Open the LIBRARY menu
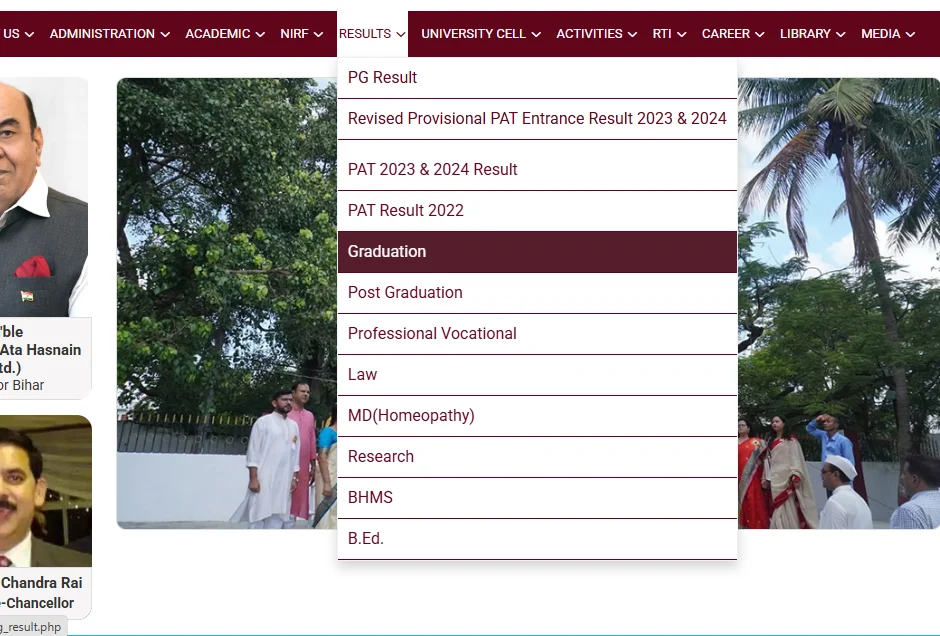Viewport: 940px width, 636px height. 812,34
